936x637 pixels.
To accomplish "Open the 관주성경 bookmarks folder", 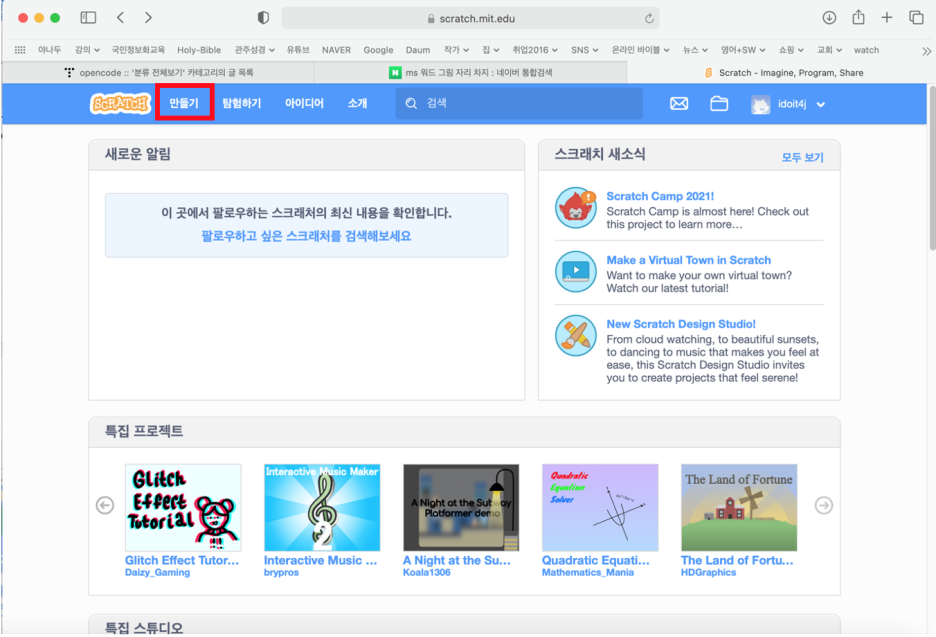I will (255, 50).
